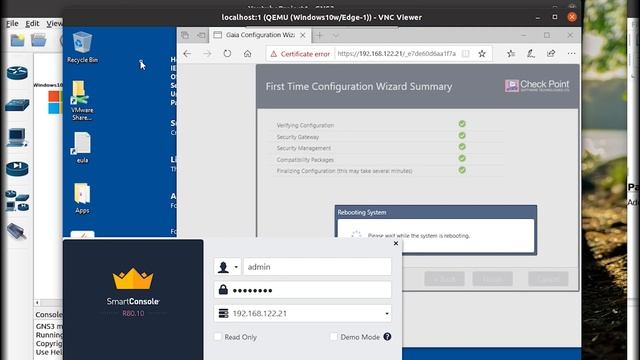
Task: Click Edge share icon
Action: [x=551, y=53]
